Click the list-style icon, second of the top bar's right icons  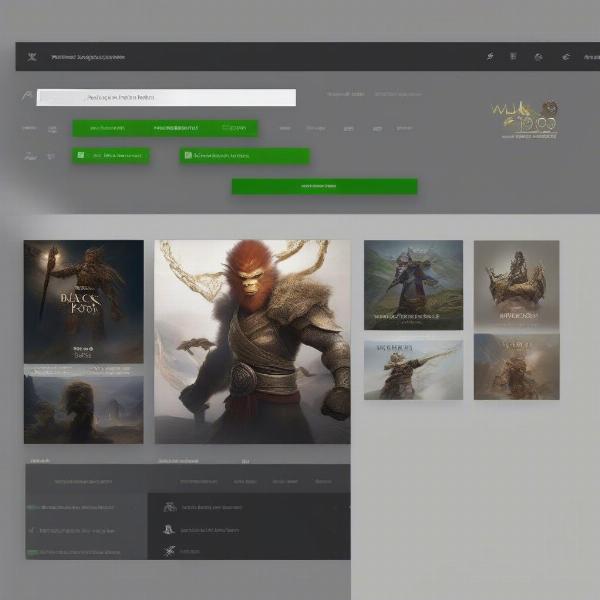click(x=514, y=57)
